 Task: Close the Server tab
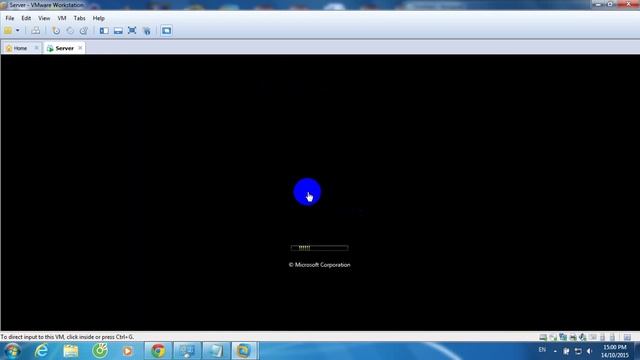pos(80,48)
